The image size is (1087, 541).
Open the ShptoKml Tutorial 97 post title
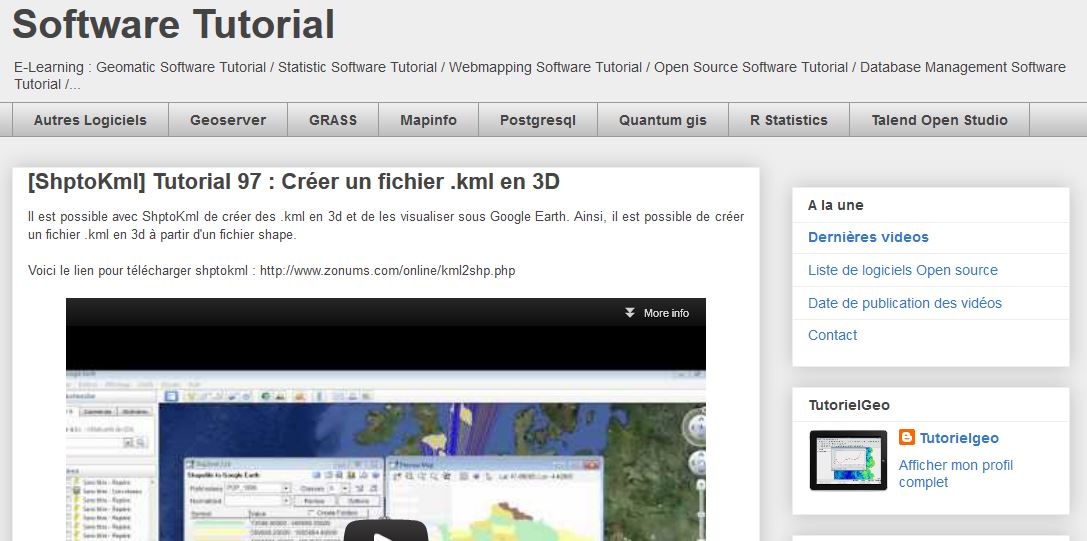[x=294, y=182]
